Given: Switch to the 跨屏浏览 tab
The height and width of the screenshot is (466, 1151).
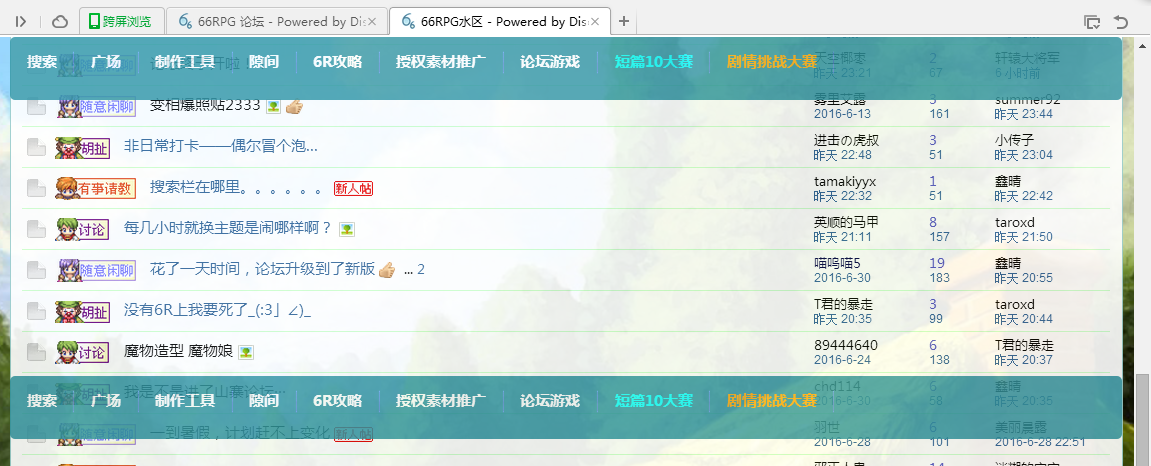Looking at the screenshot, I should [120, 21].
